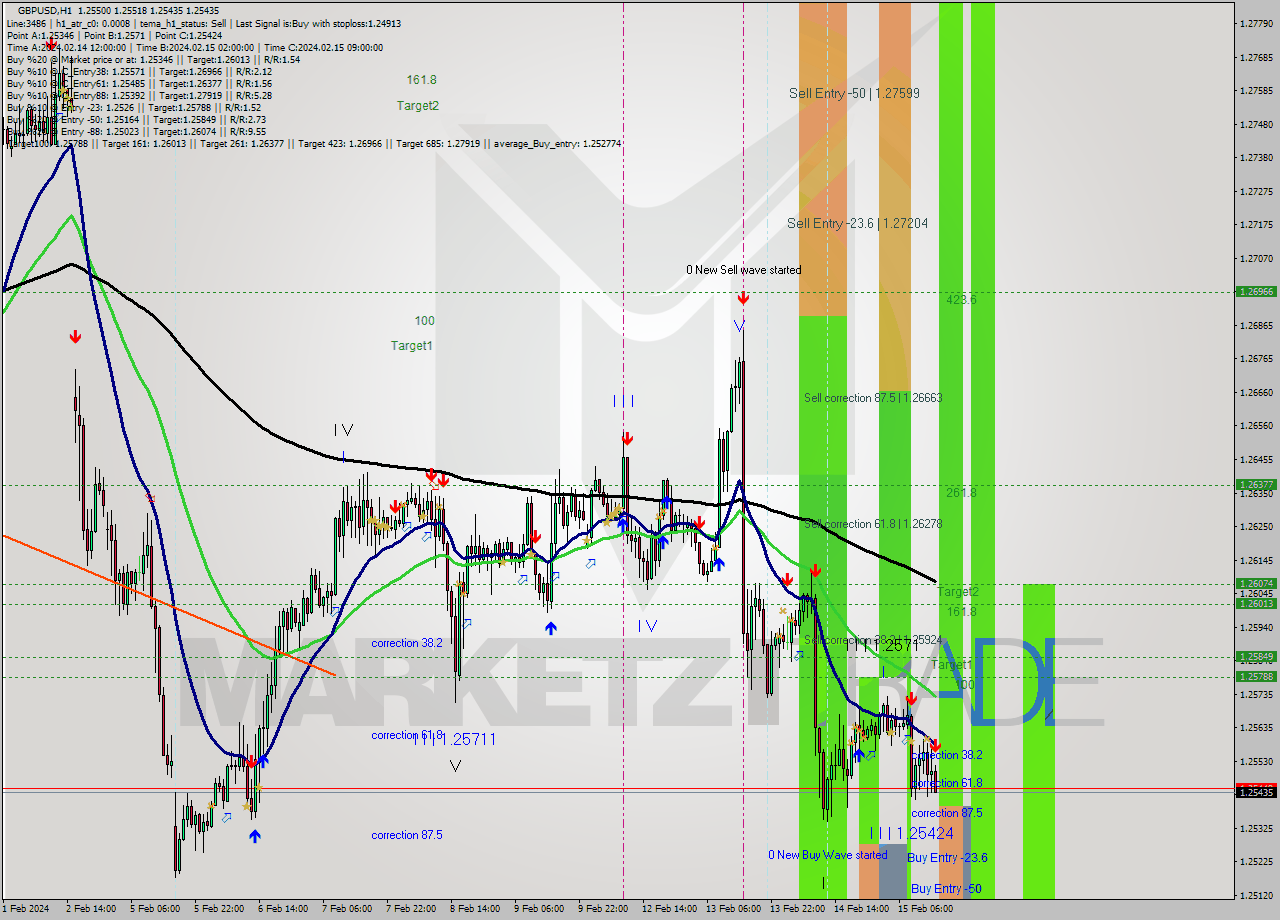
Task: Click the '2 Feb 14:00' time label
Action: pos(89,909)
